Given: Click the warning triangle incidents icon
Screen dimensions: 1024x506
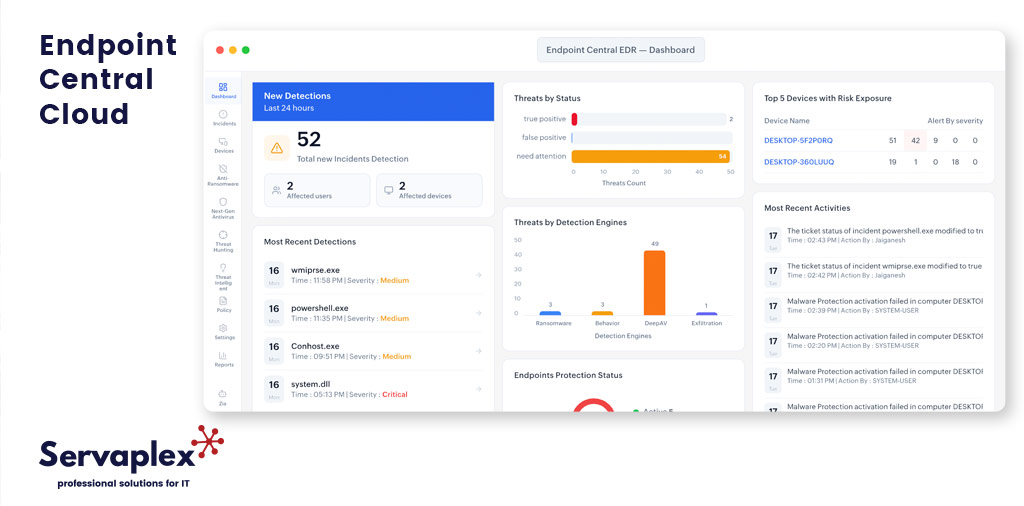Looking at the screenshot, I should (x=276, y=148).
